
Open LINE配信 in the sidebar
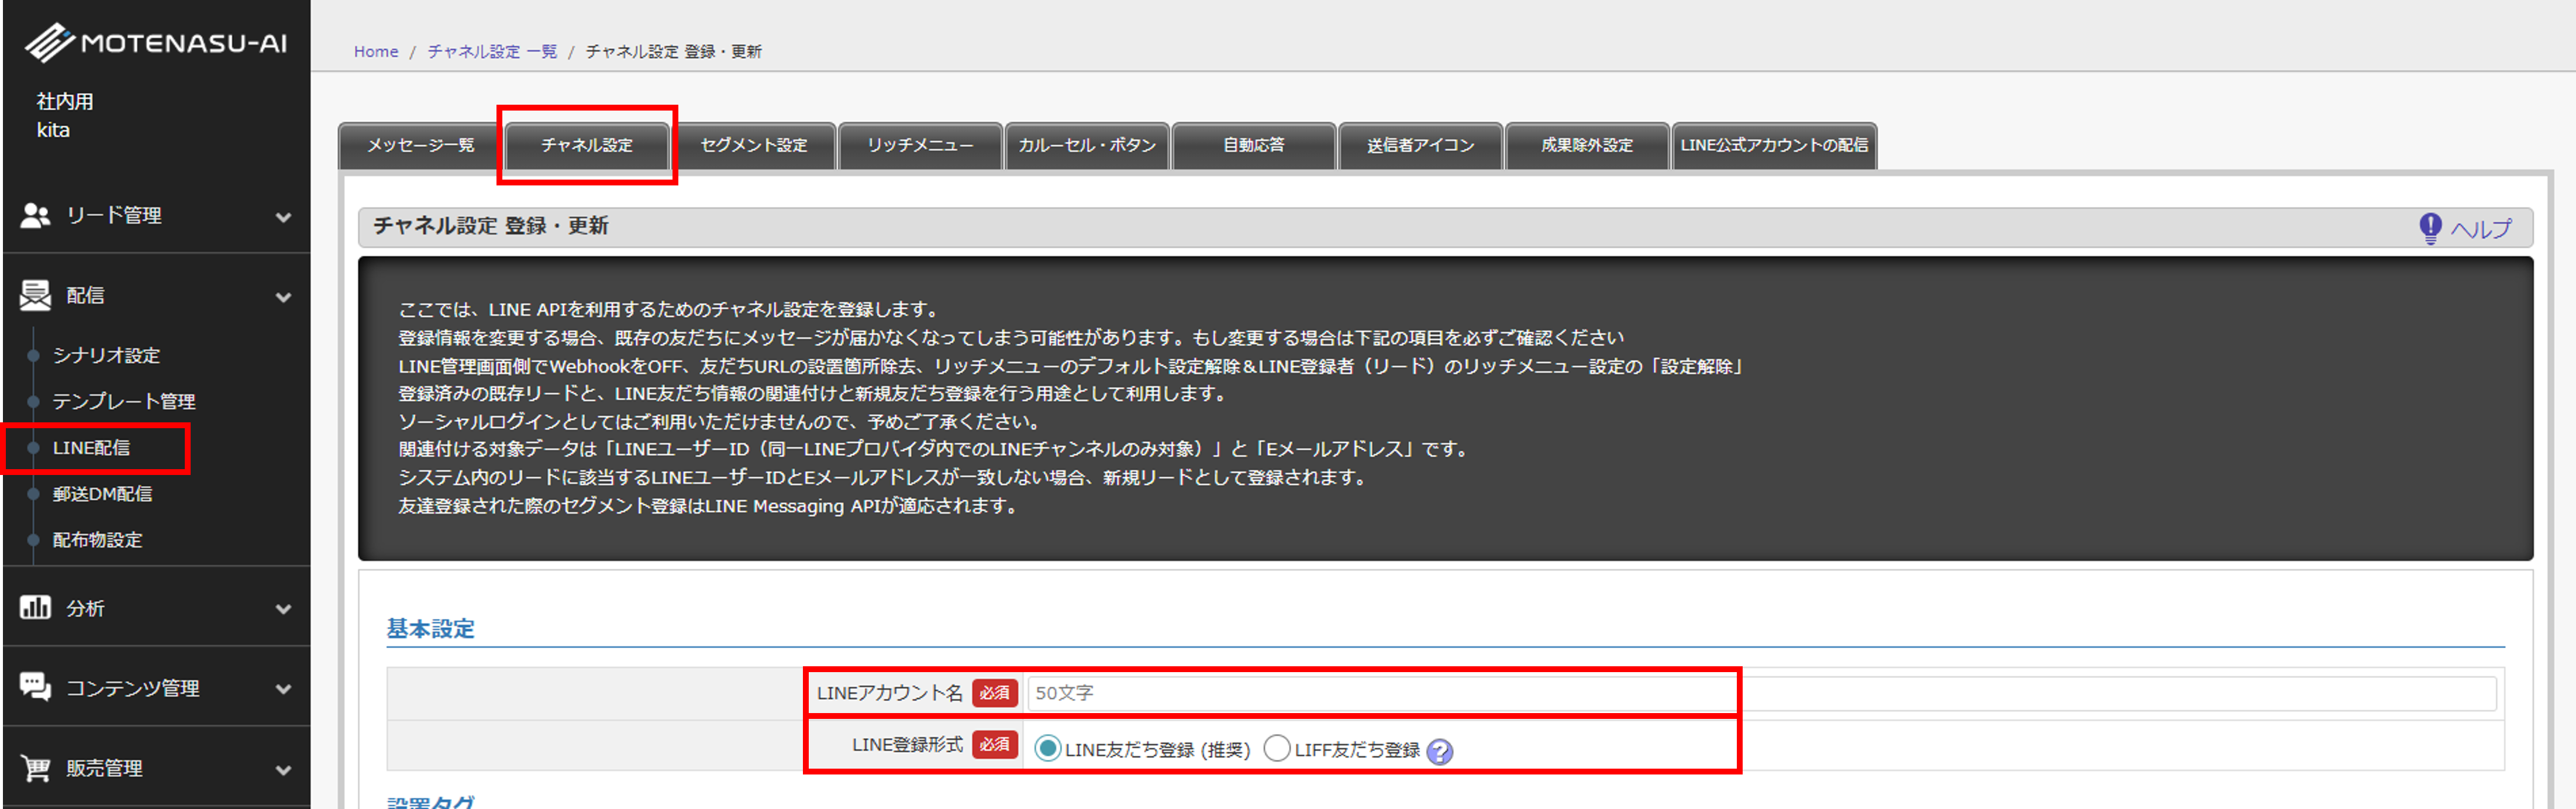point(91,448)
